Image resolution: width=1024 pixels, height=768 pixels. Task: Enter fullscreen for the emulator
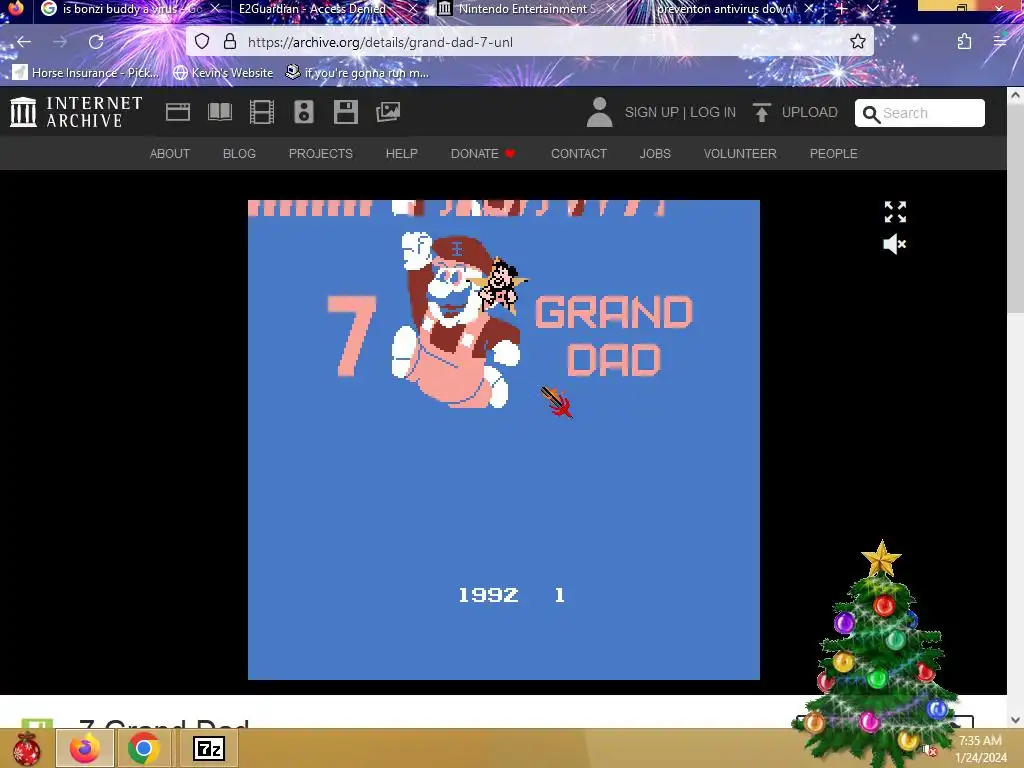[x=895, y=212]
